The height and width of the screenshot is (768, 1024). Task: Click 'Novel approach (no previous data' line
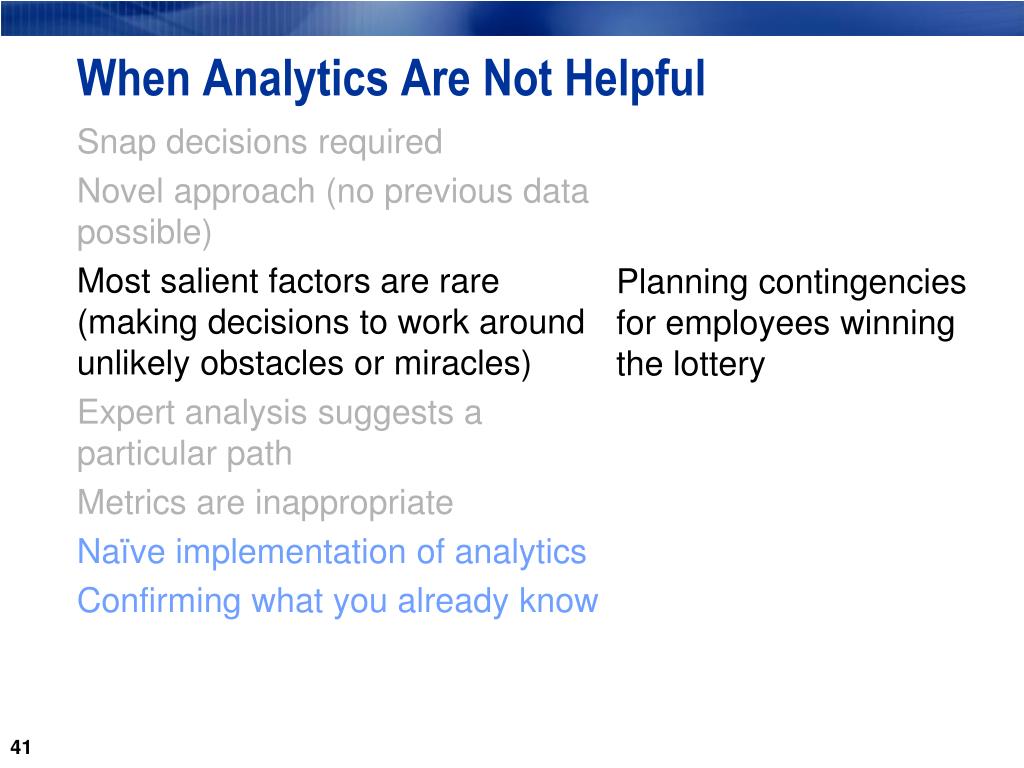(x=333, y=191)
